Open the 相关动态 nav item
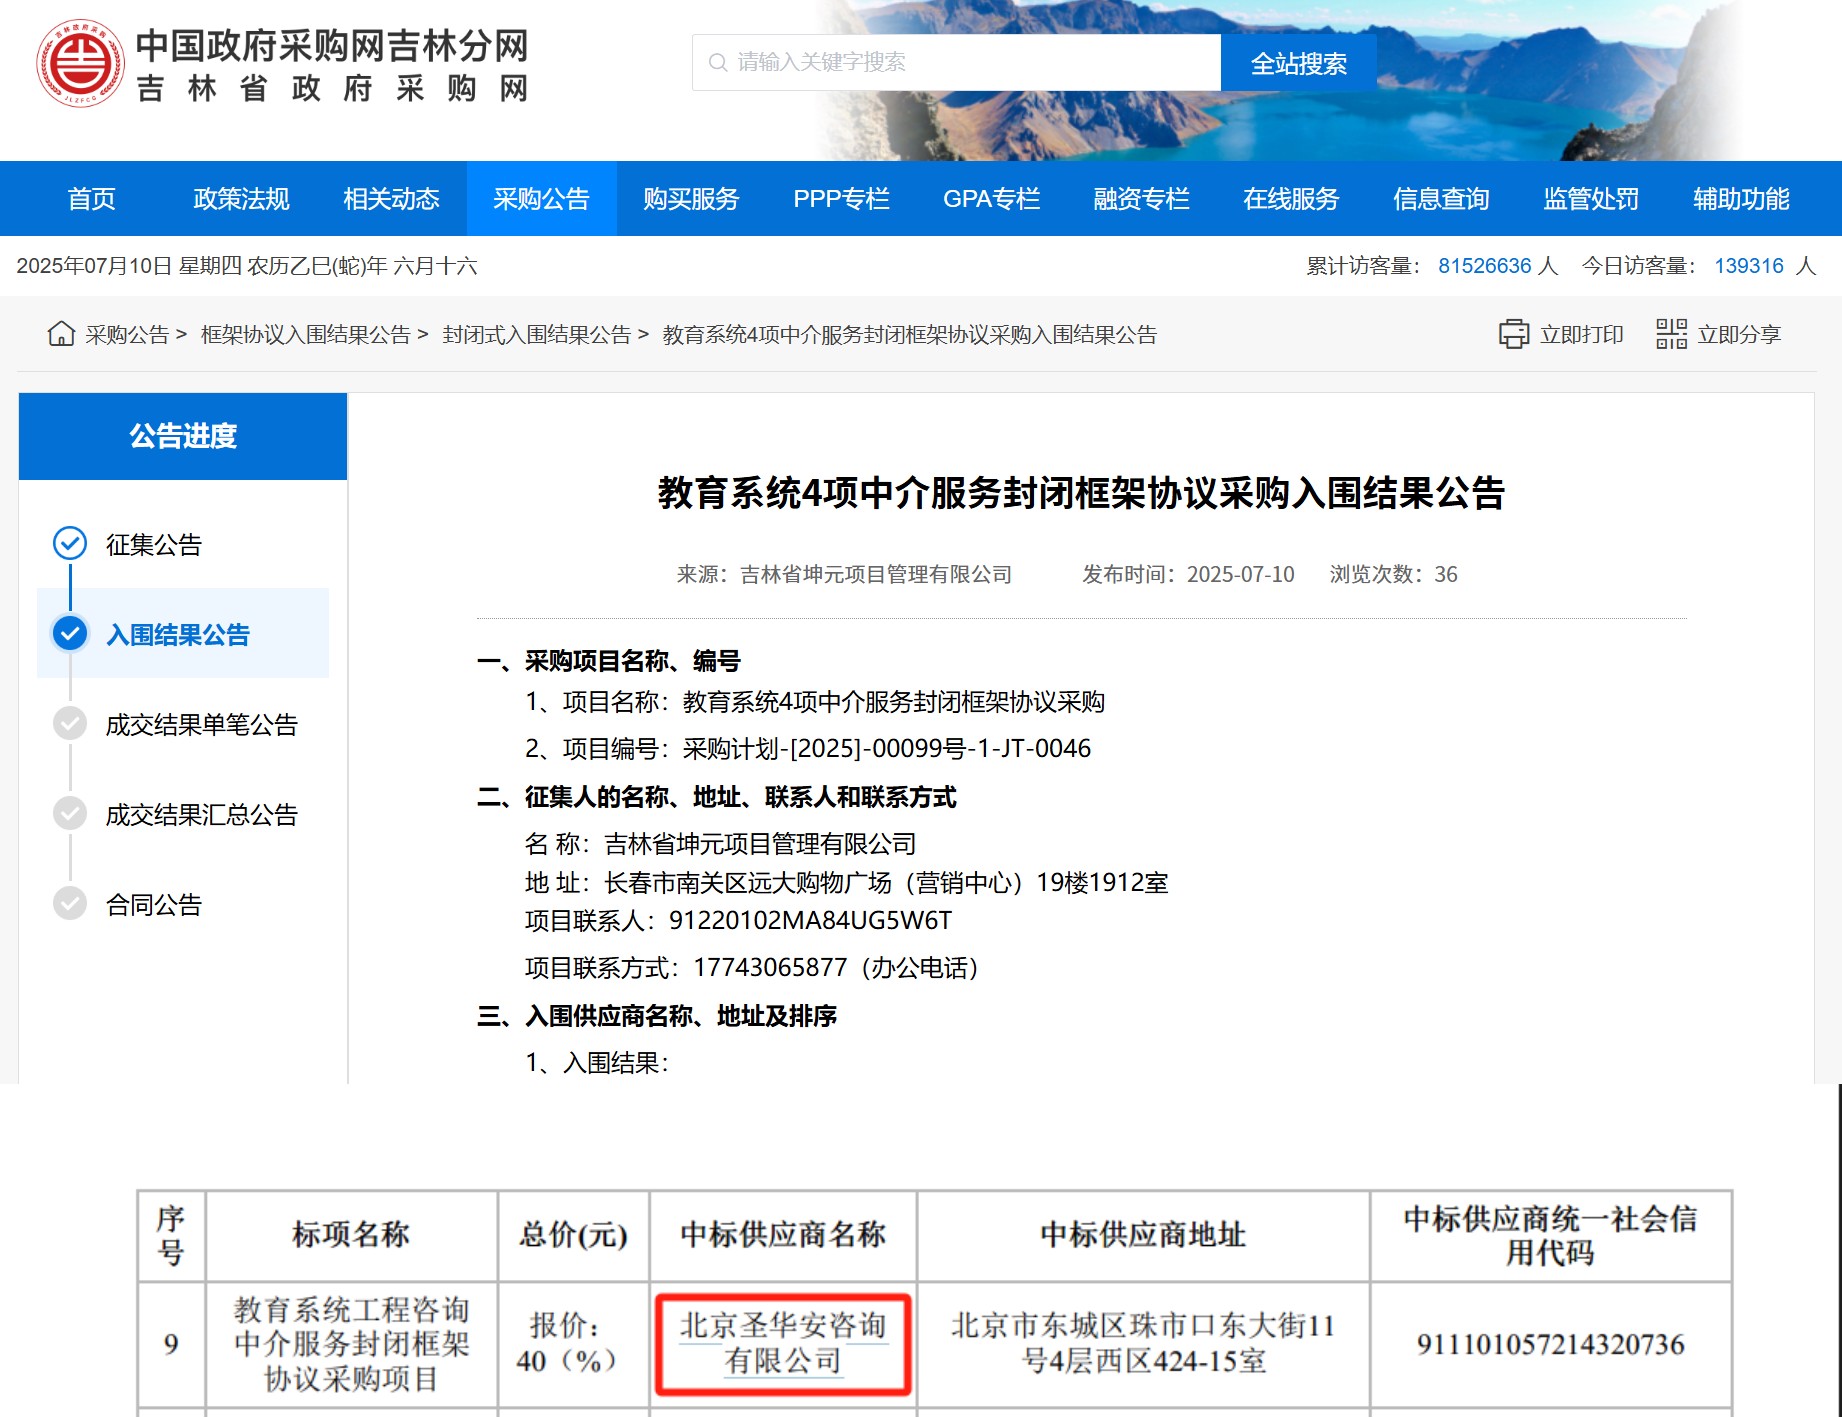Screen dimensions: 1842x1417 tap(391, 199)
